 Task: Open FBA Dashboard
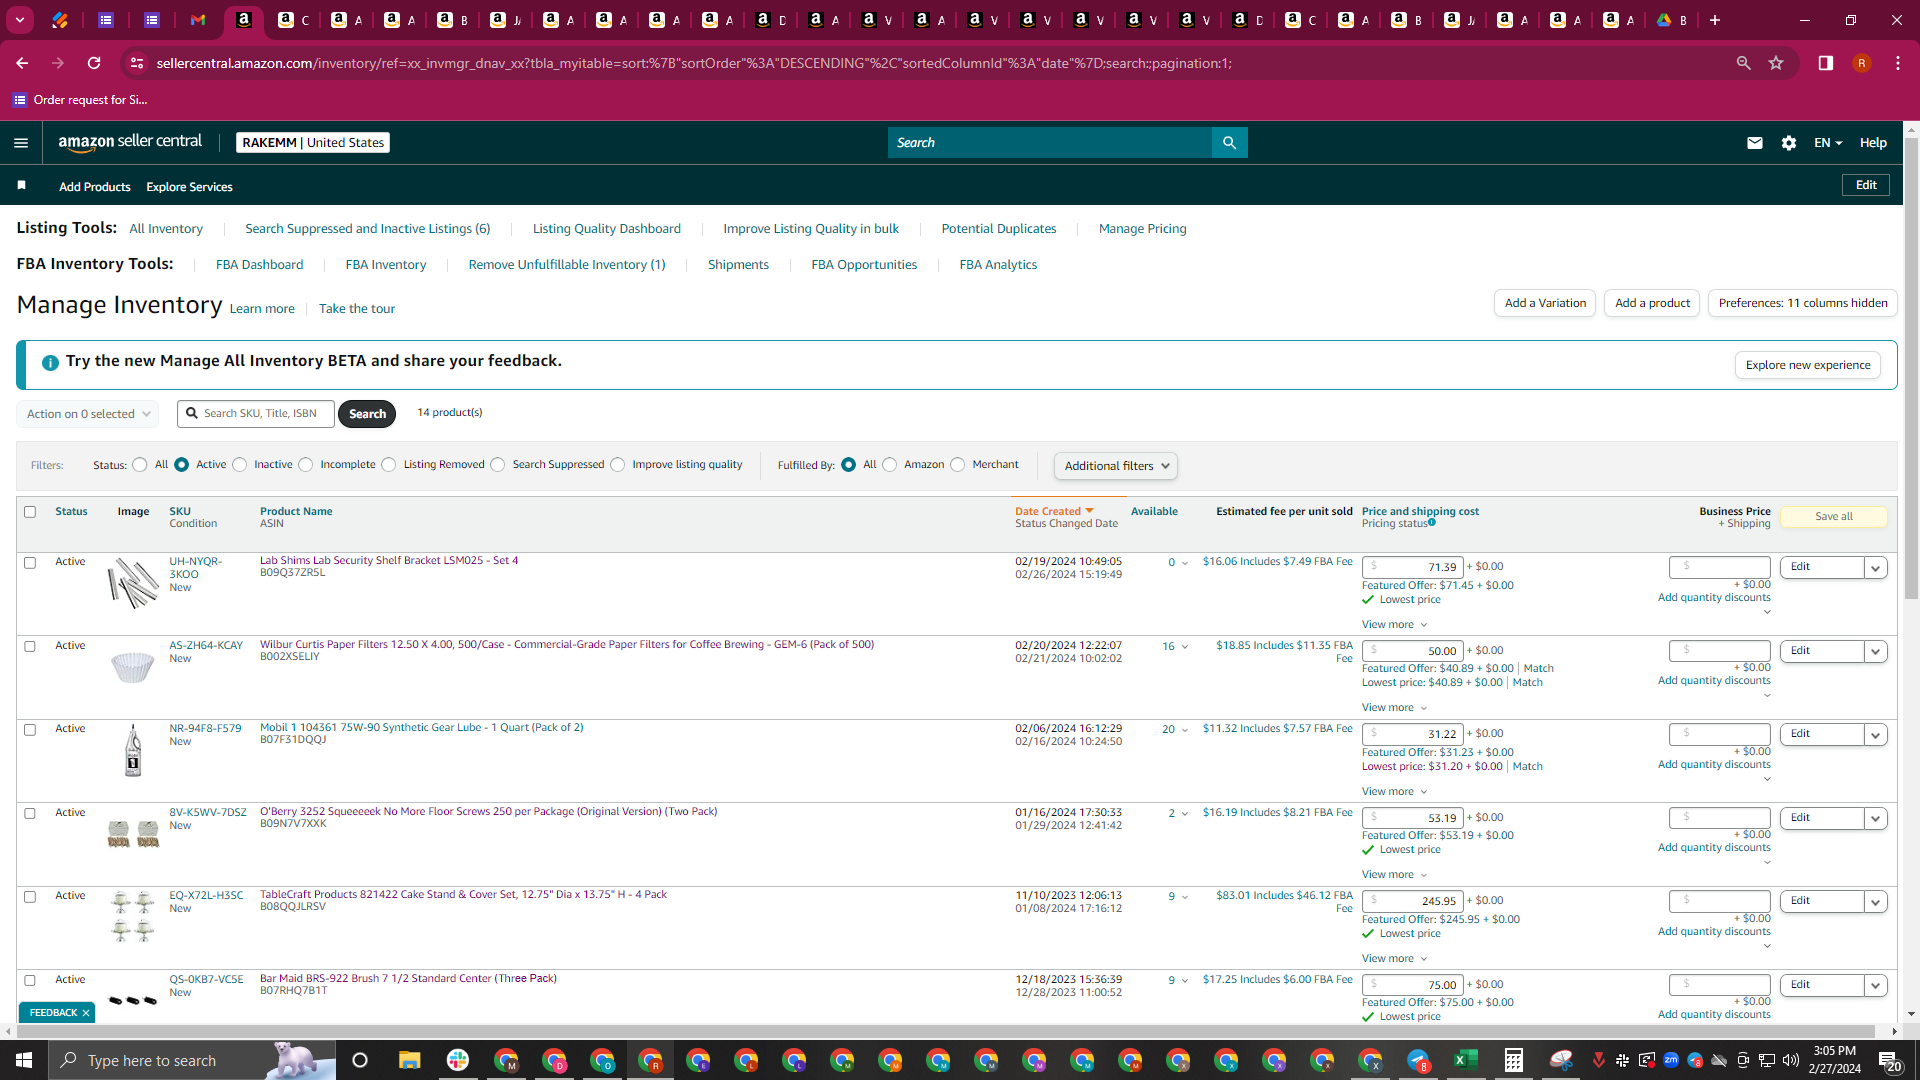coord(259,265)
